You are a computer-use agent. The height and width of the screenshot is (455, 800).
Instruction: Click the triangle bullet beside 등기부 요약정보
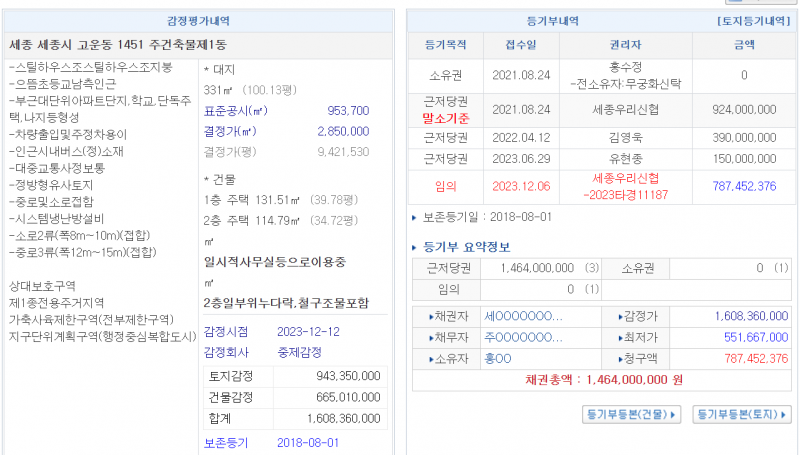[417, 248]
